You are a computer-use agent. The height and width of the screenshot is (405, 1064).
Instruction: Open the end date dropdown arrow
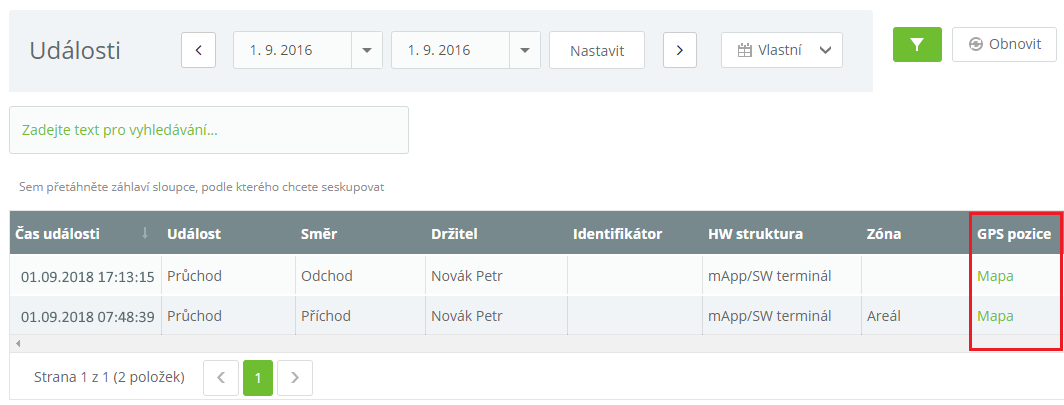pyautogui.click(x=524, y=50)
